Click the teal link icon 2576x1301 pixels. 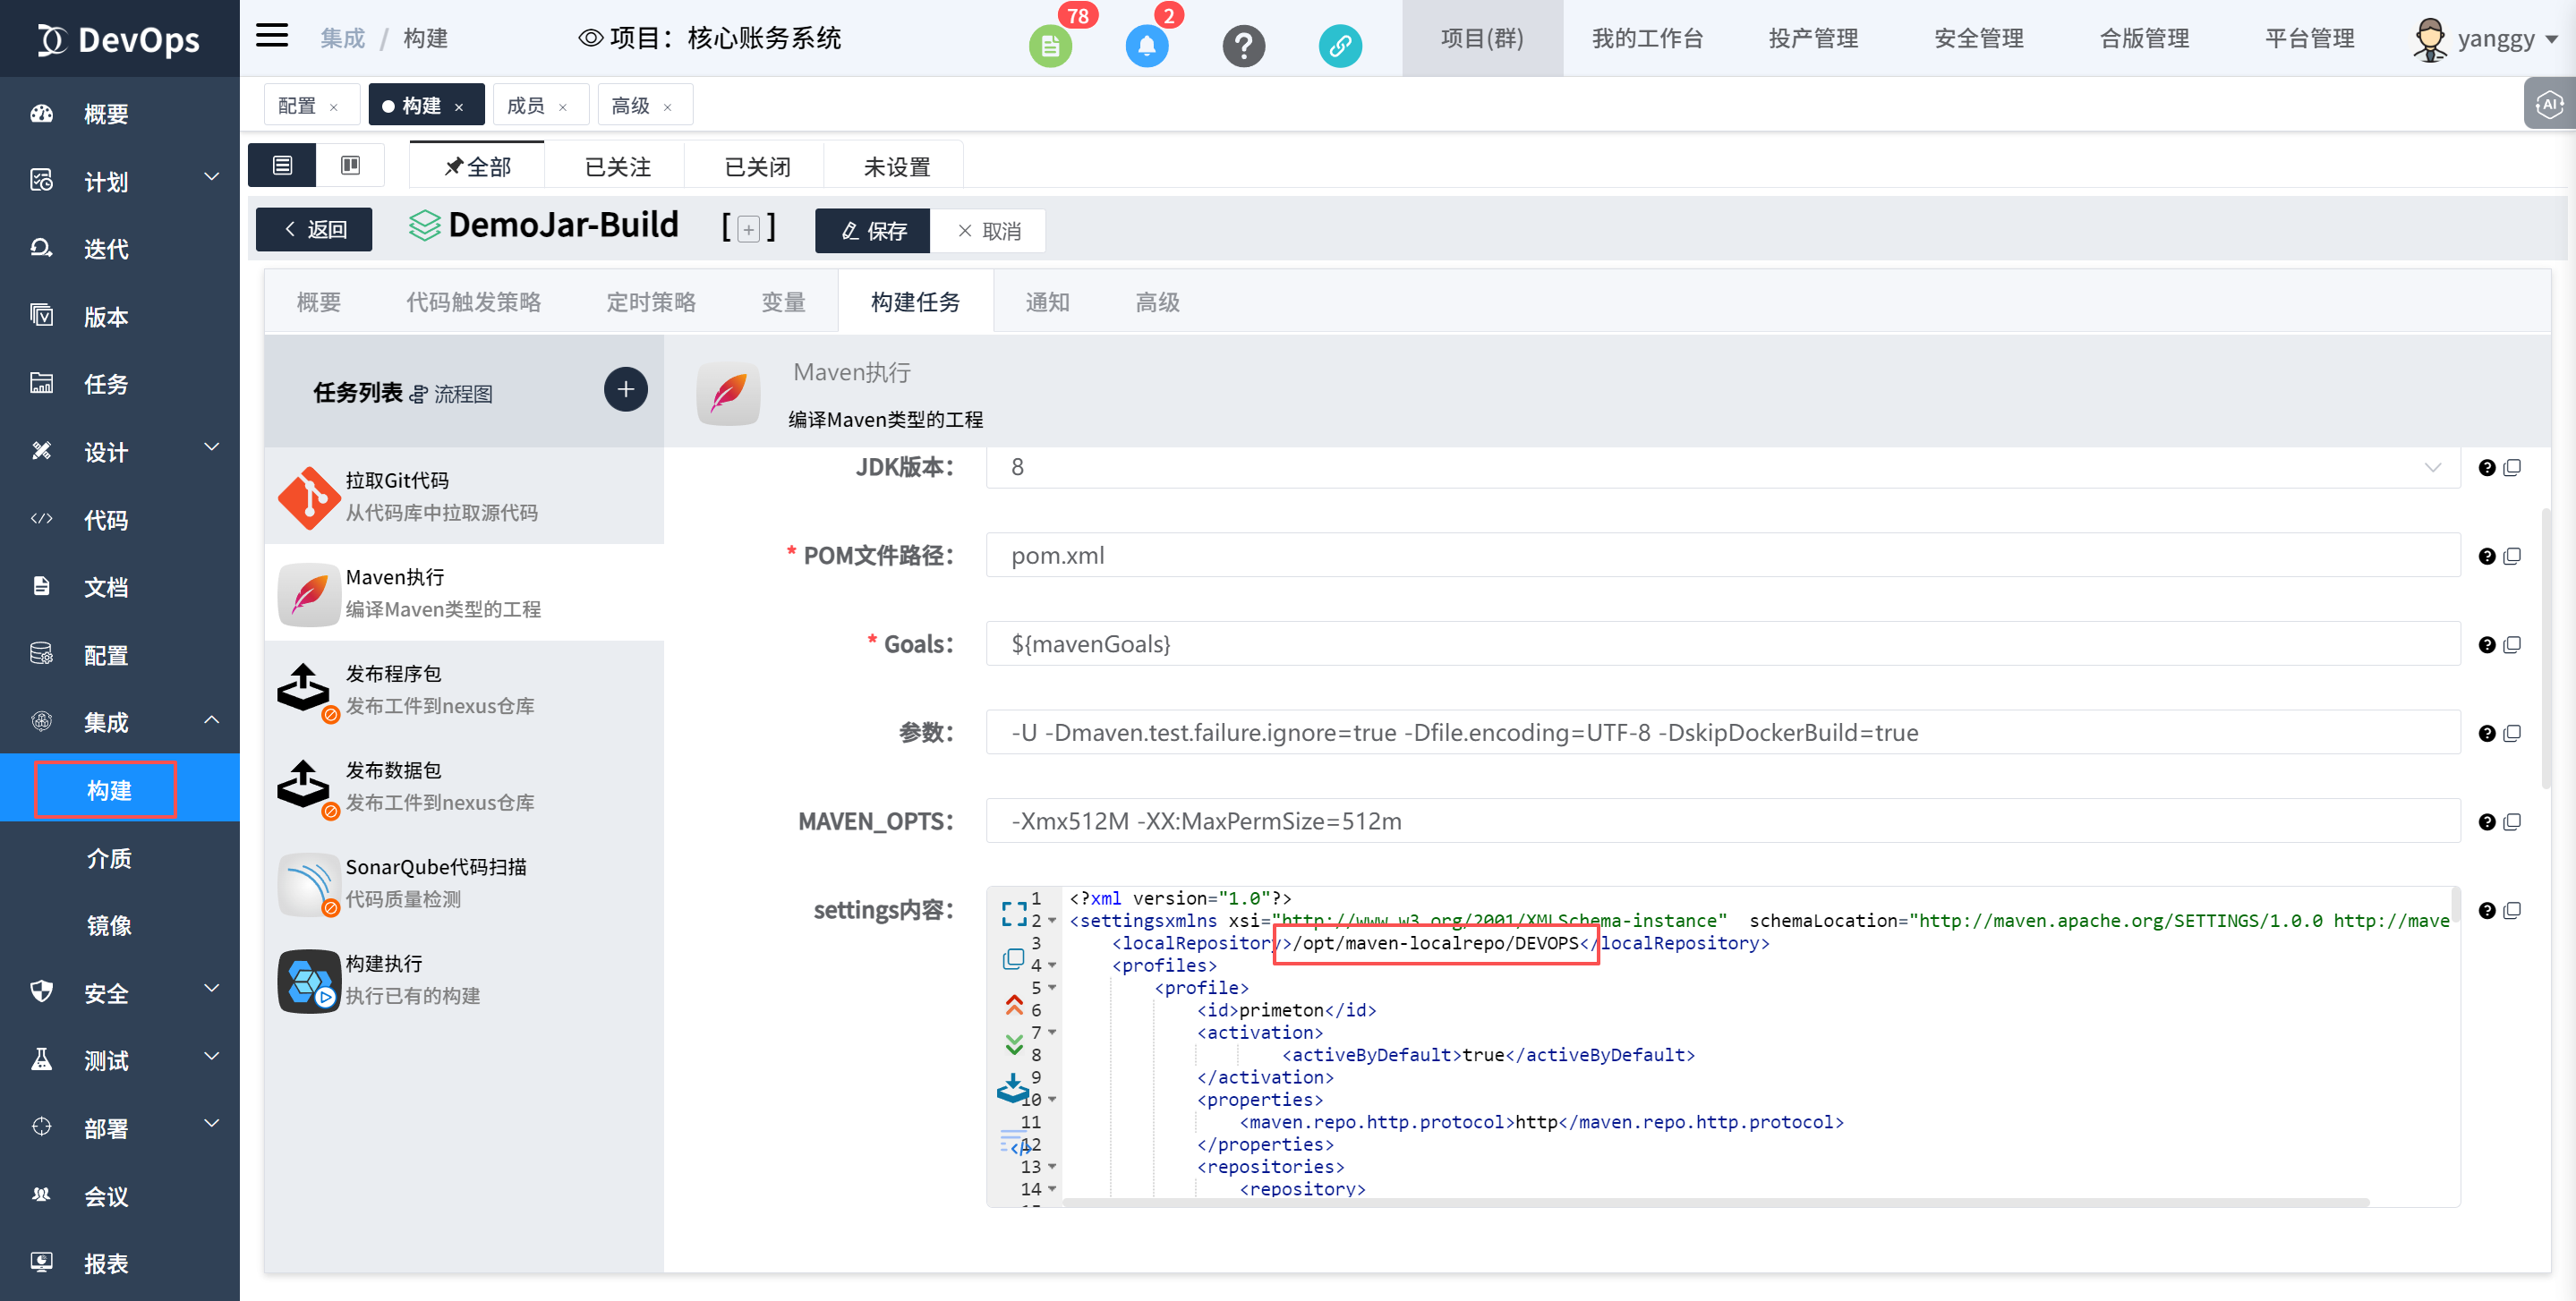pyautogui.click(x=1339, y=46)
